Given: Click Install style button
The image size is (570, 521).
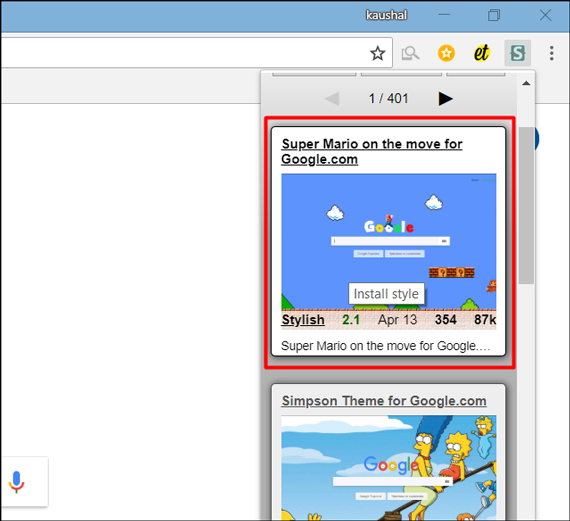Looking at the screenshot, I should (x=386, y=293).
